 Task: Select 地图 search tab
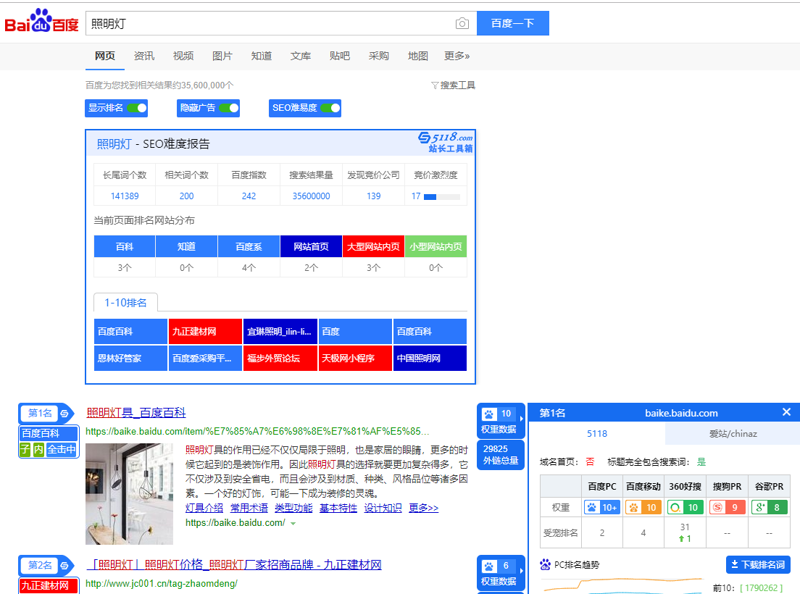pyautogui.click(x=418, y=56)
